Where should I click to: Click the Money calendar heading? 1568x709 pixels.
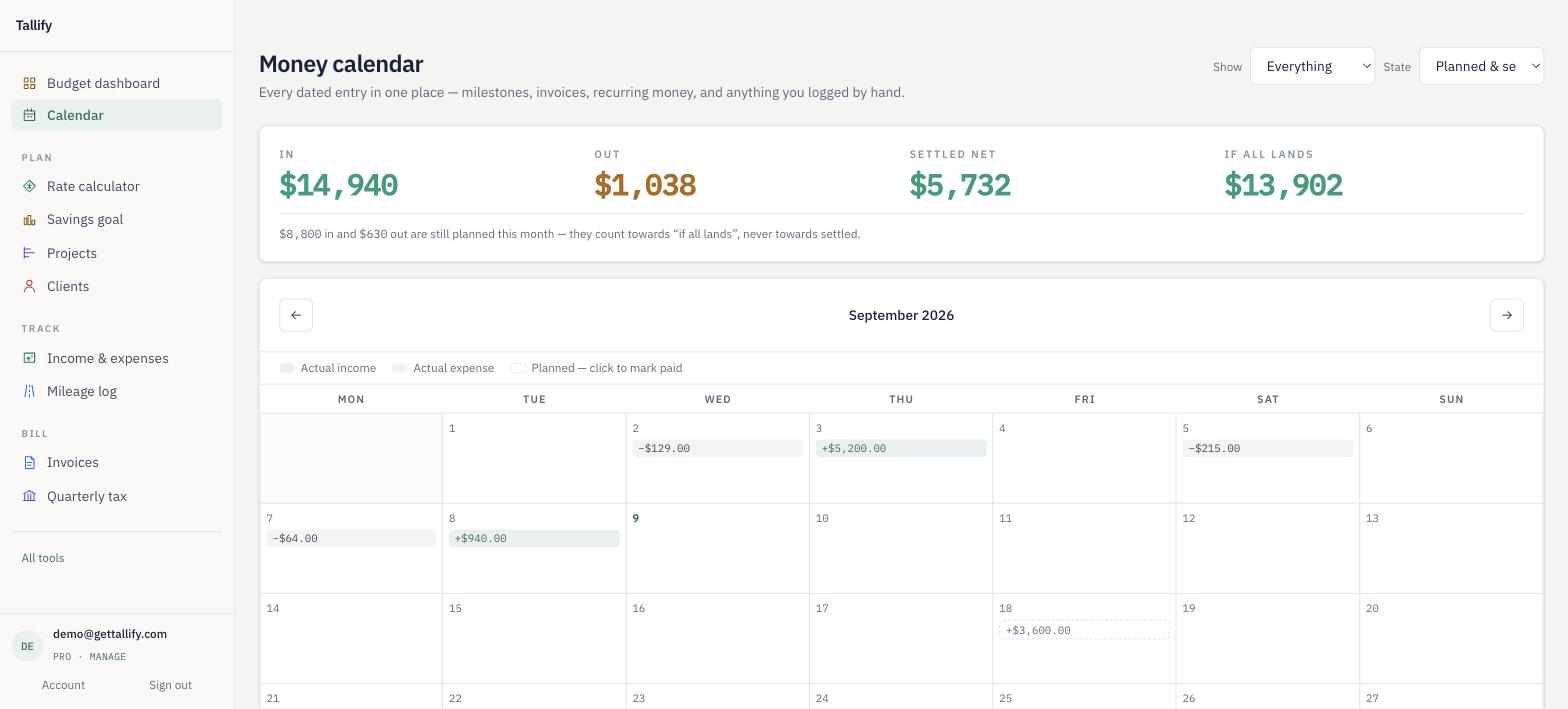tap(341, 64)
